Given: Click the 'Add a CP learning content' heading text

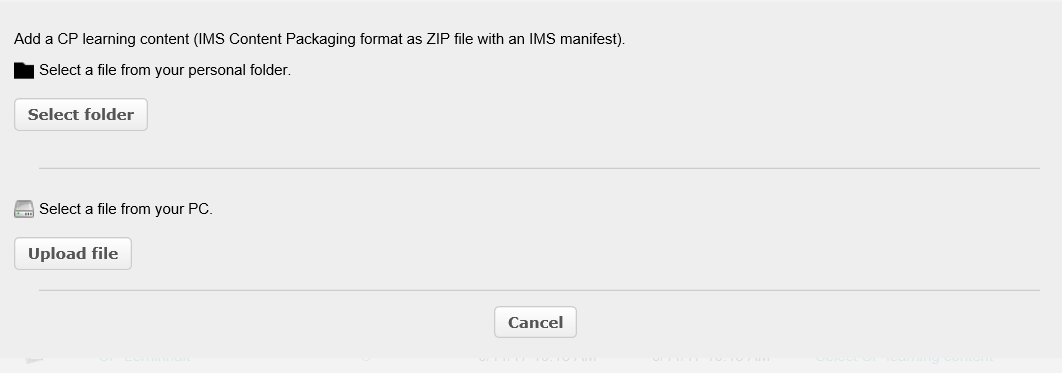Looking at the screenshot, I should coord(102,39).
